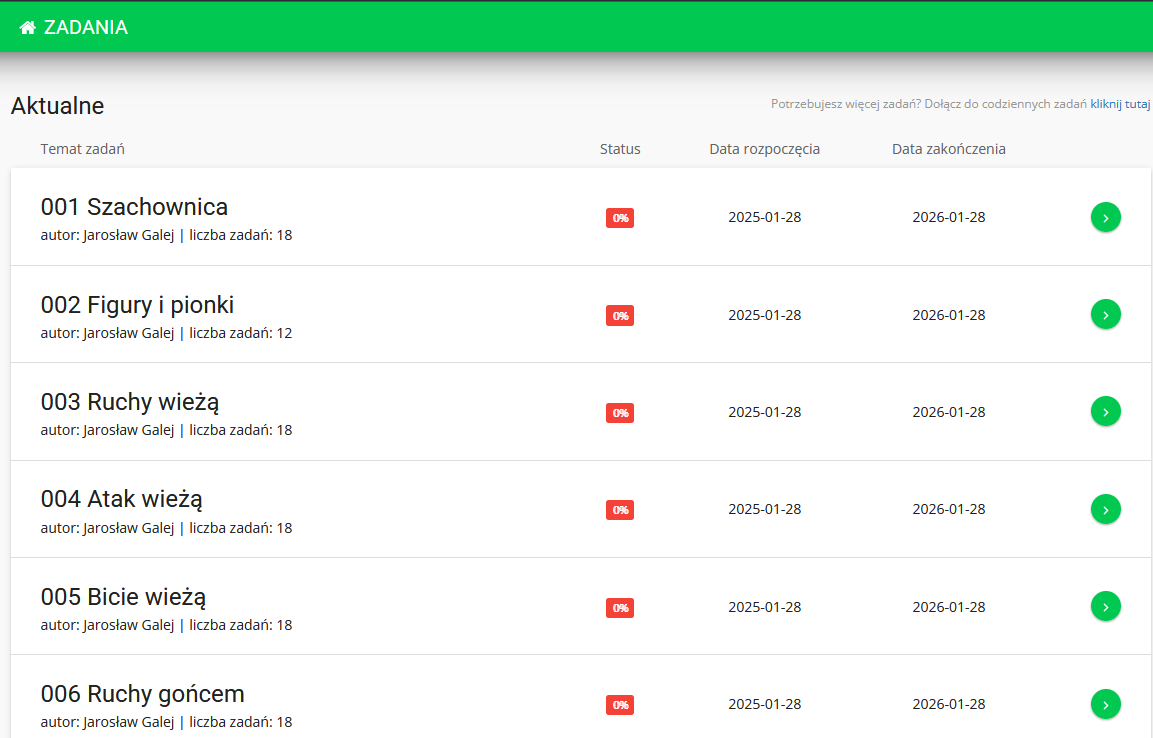Open 002 Figury i pionki arrow button

(1105, 314)
